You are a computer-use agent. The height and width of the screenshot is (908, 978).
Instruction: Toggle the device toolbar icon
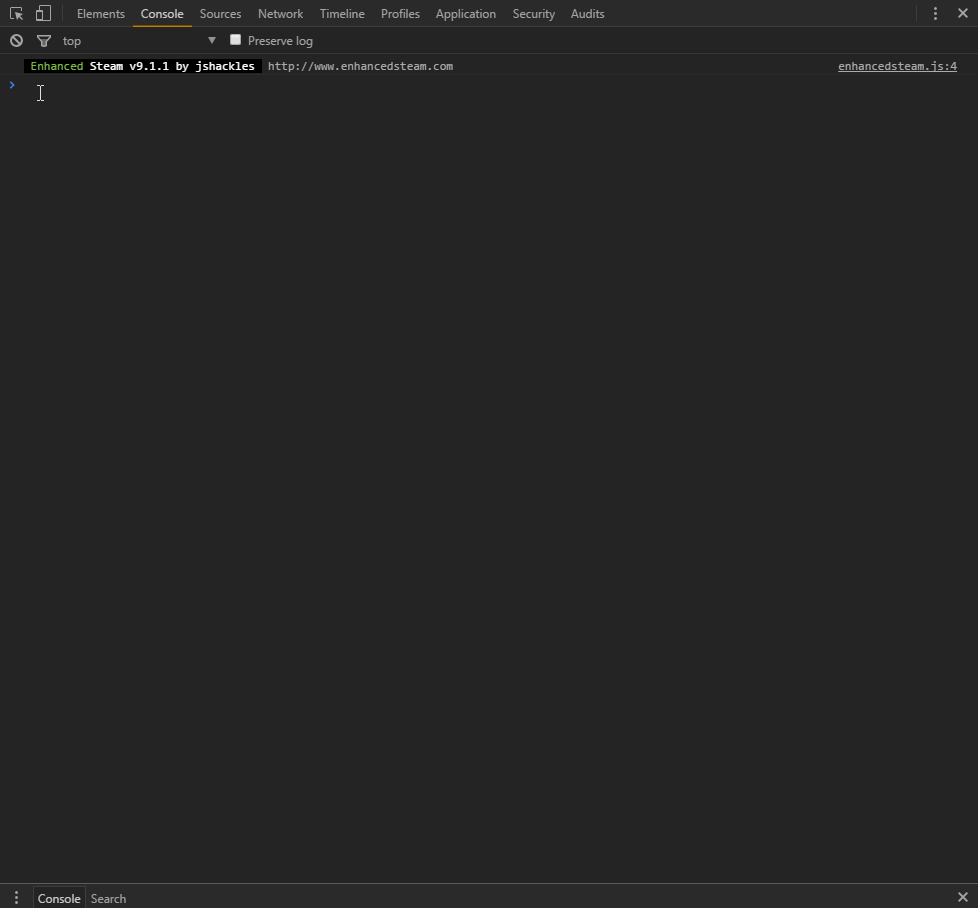point(43,13)
